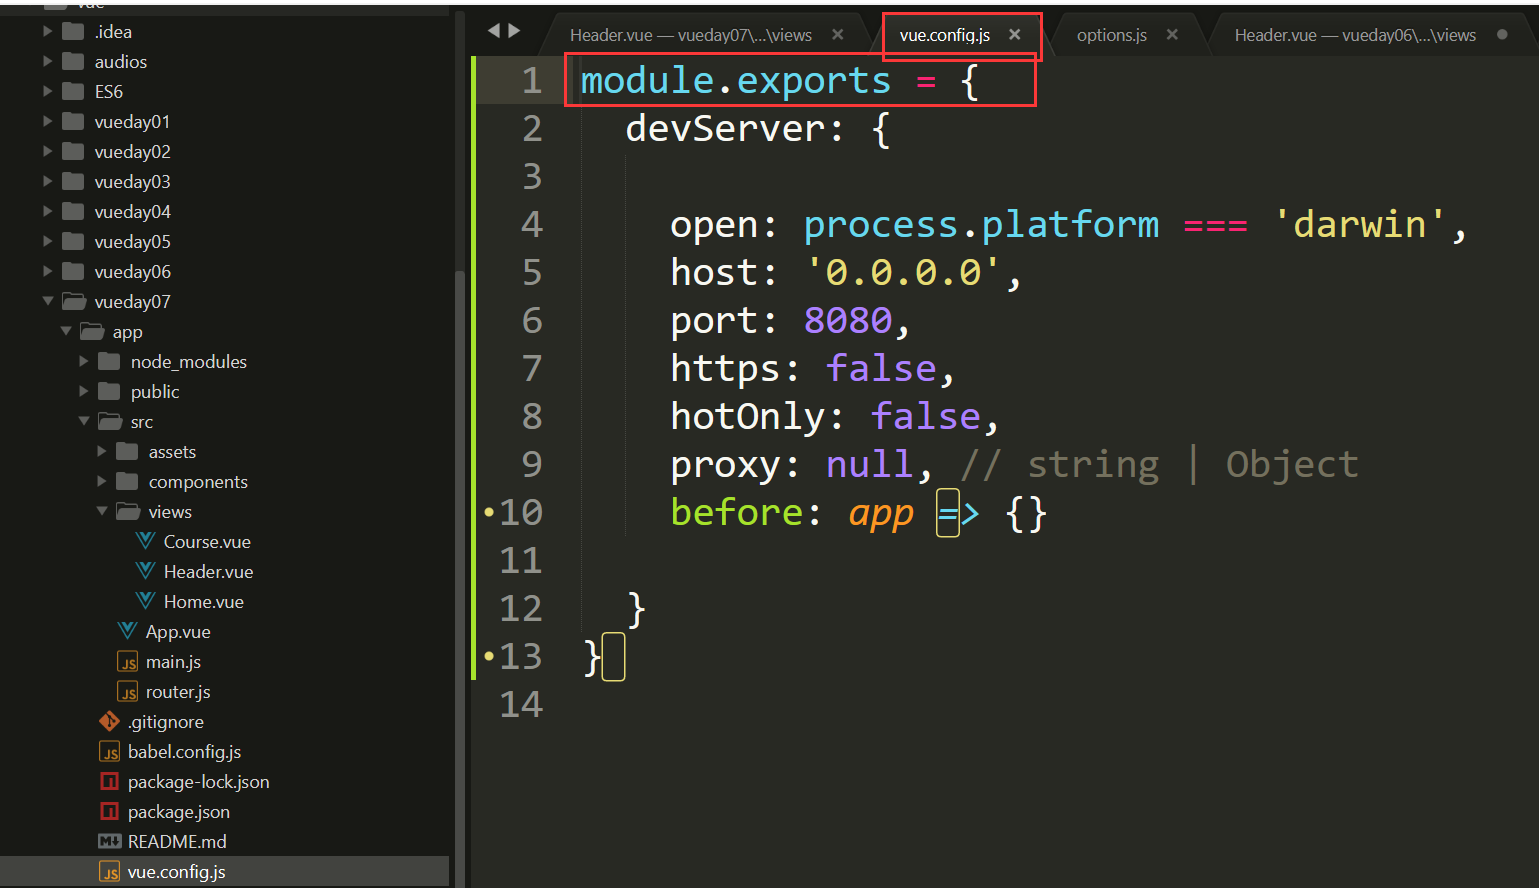Switch to Header.vue vueday06 tab
The width and height of the screenshot is (1539, 888).
click(1355, 35)
